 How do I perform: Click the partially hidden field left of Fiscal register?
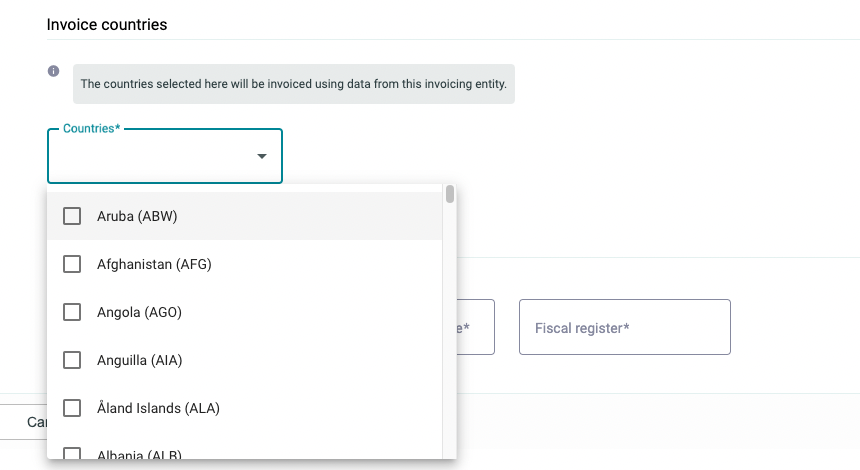coord(476,327)
